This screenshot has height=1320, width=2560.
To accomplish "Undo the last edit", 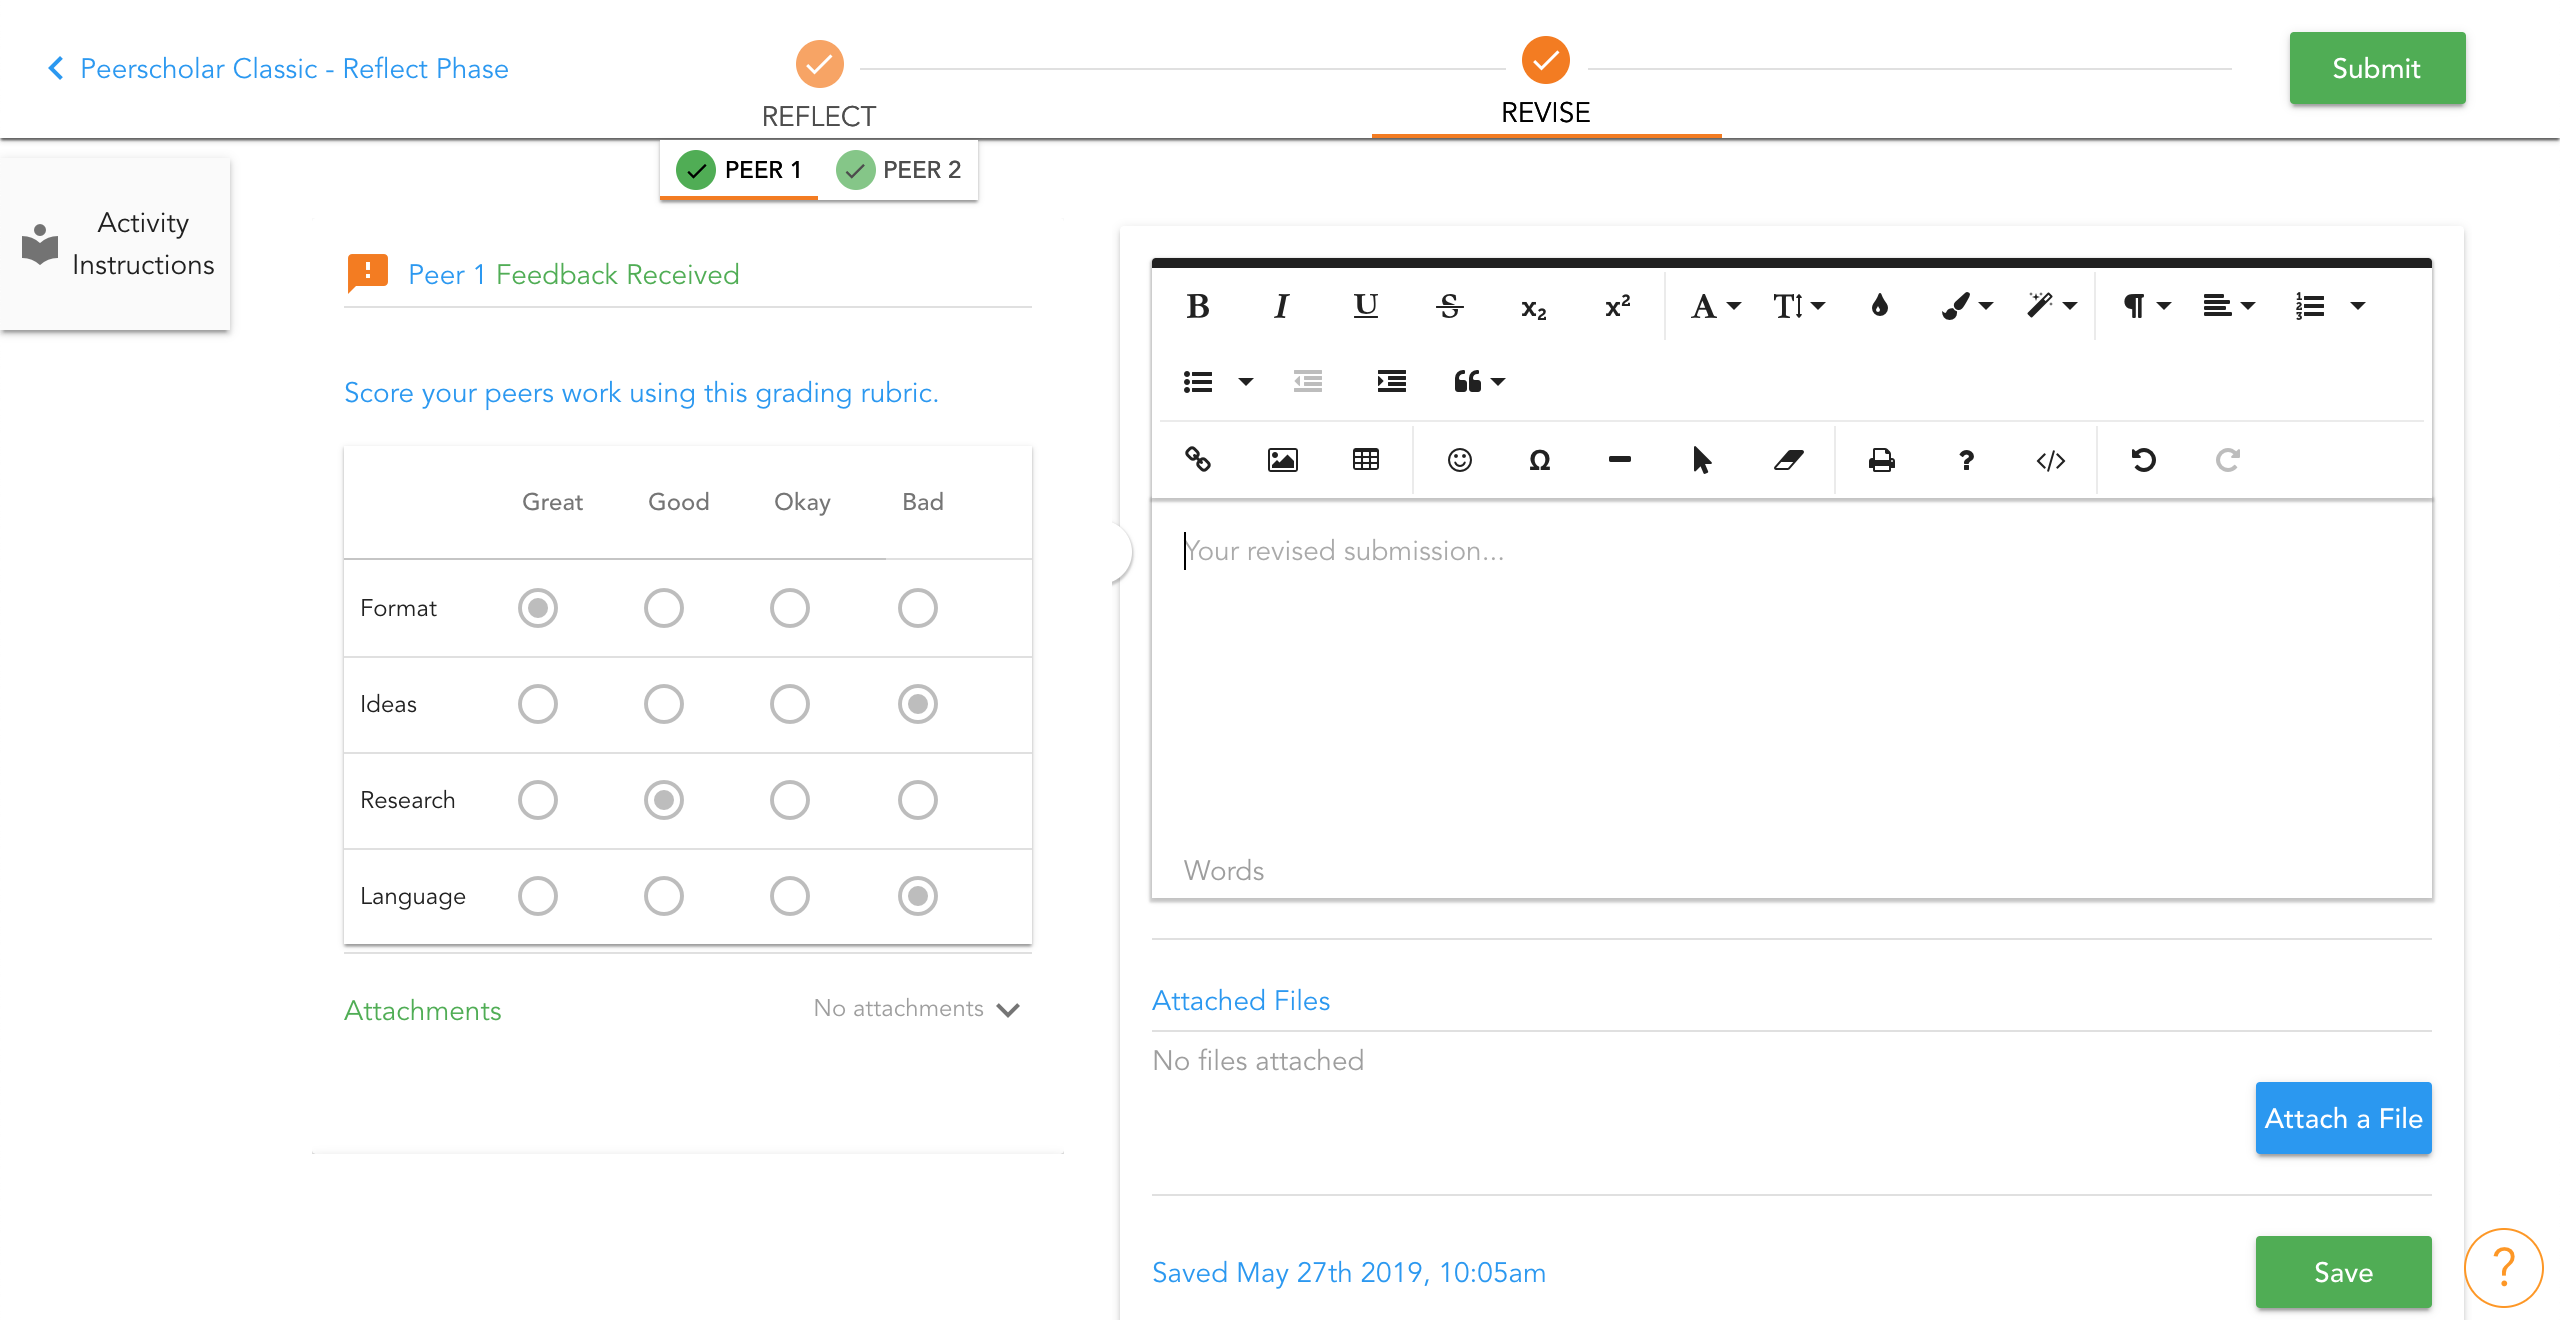I will (2143, 460).
